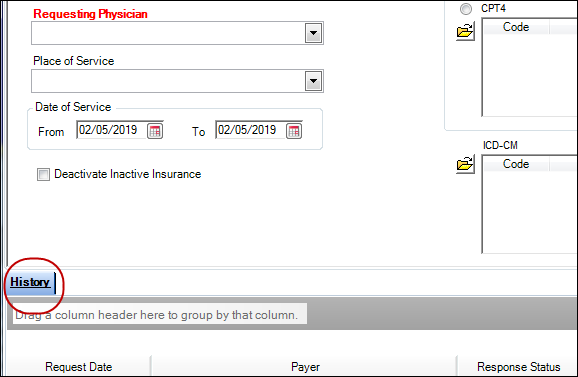Viewport: 578px width, 377px height.
Task: Open the ICD-CM code folder lookup
Action: pos(465,164)
